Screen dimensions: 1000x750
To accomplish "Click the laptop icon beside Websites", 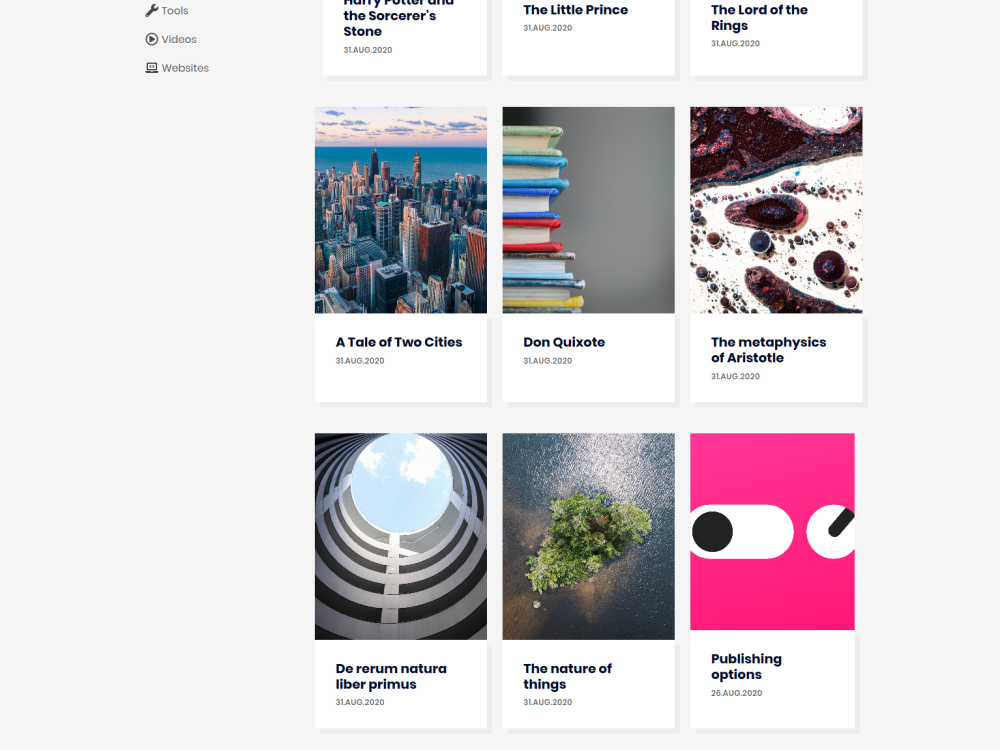I will (x=150, y=66).
